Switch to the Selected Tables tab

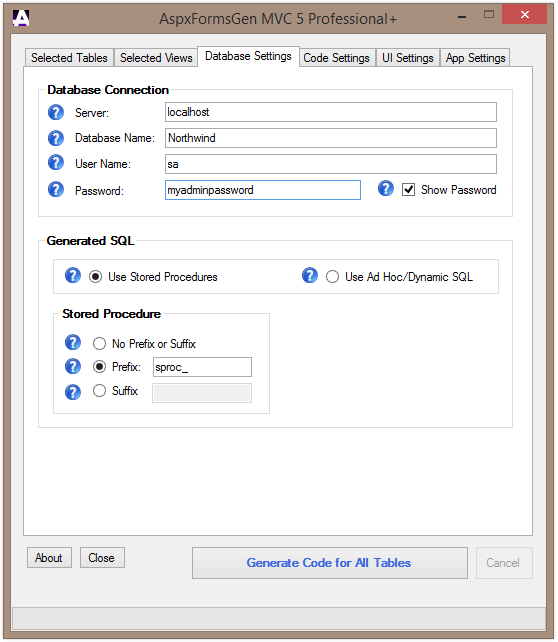[69, 58]
